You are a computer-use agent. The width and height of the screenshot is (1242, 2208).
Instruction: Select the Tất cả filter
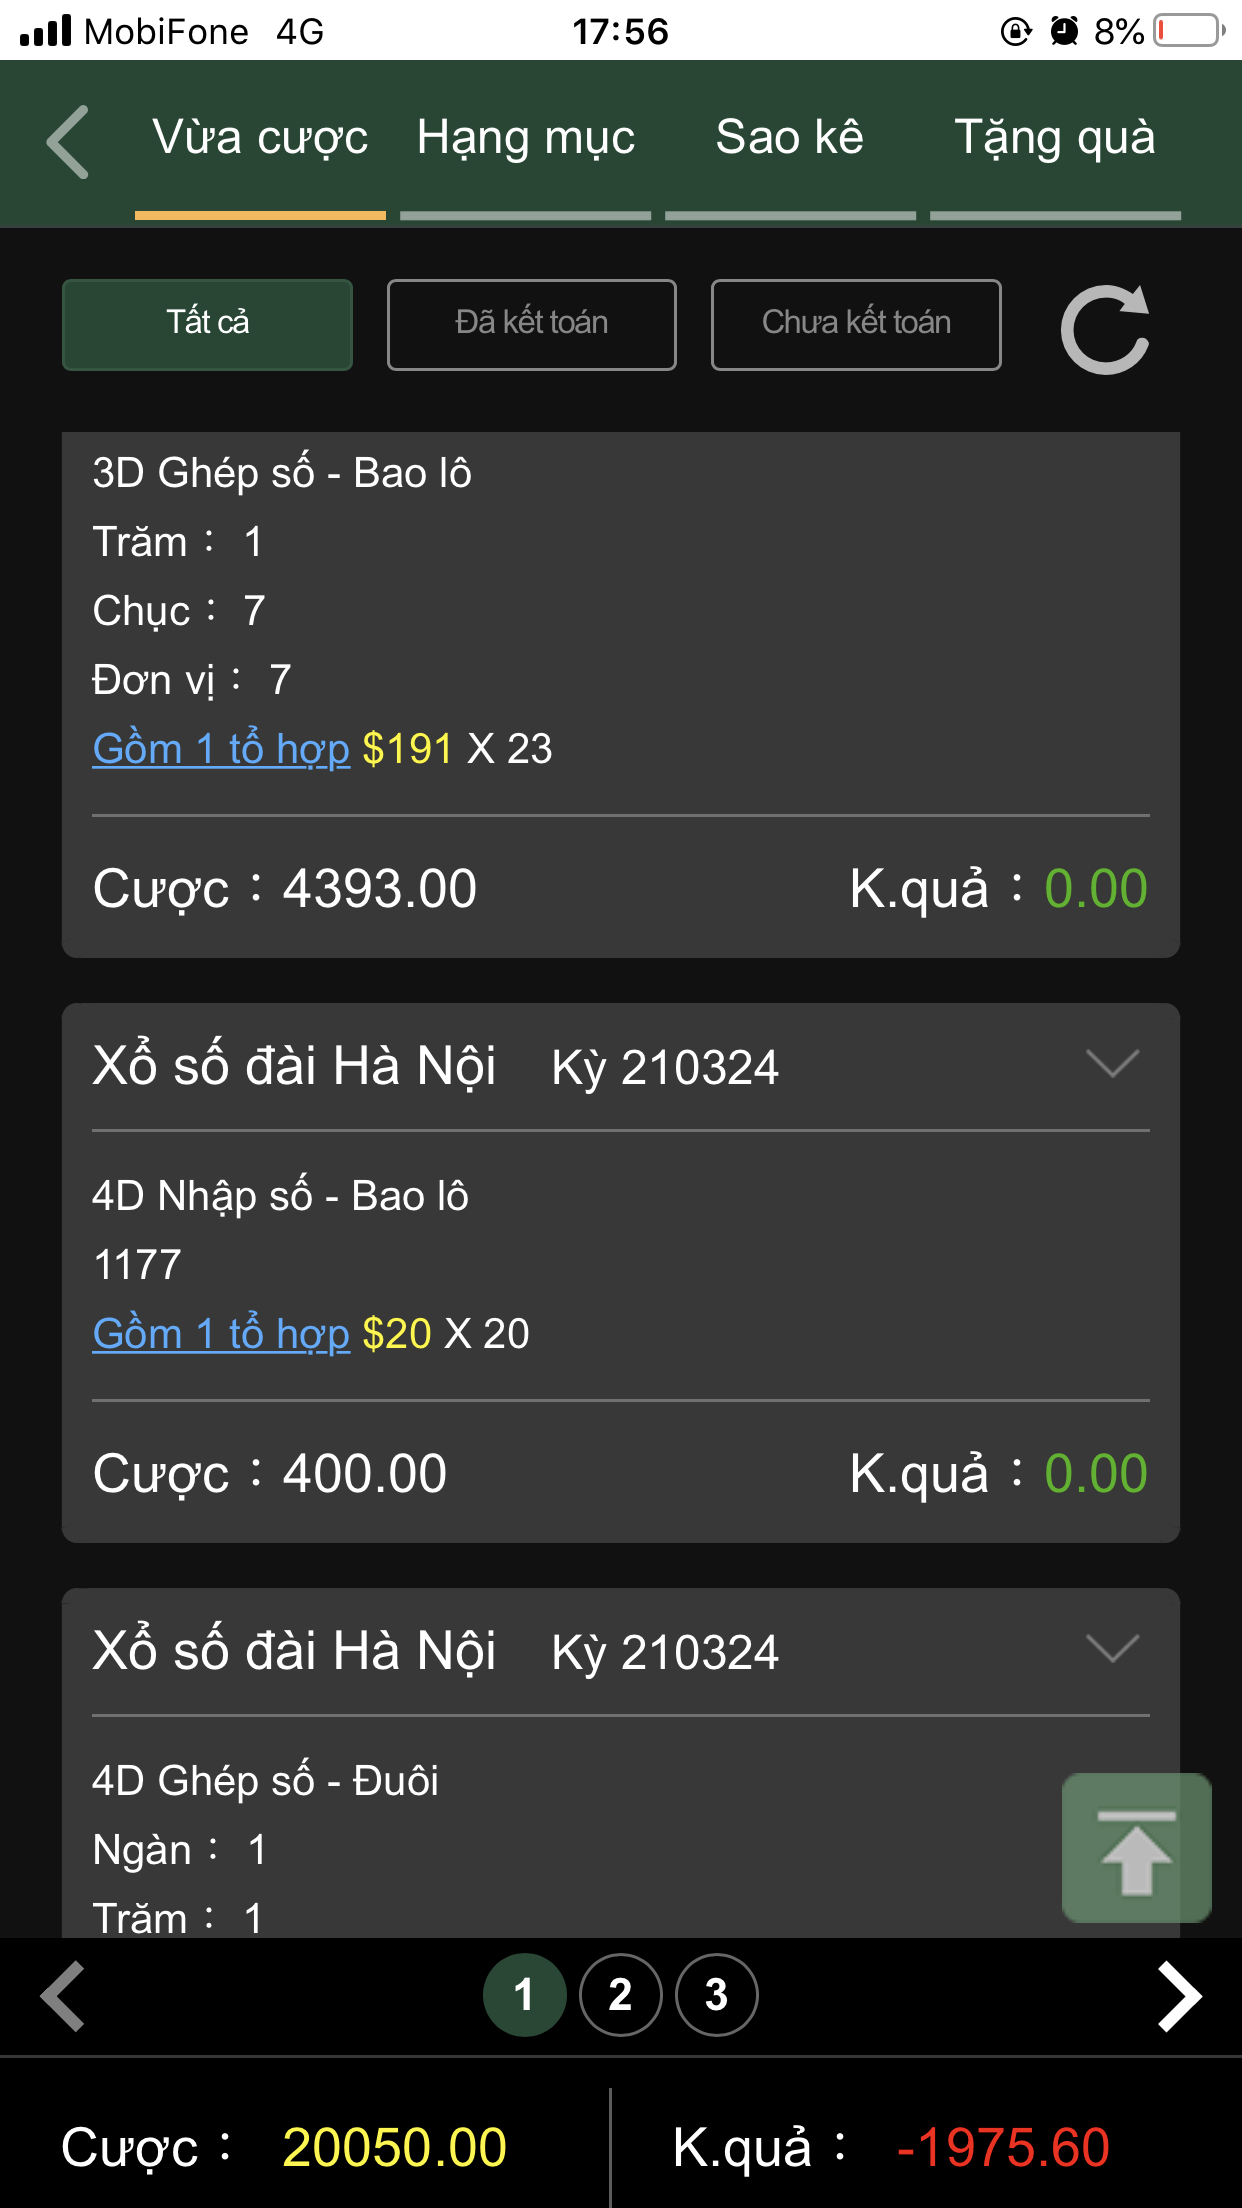[x=207, y=325]
